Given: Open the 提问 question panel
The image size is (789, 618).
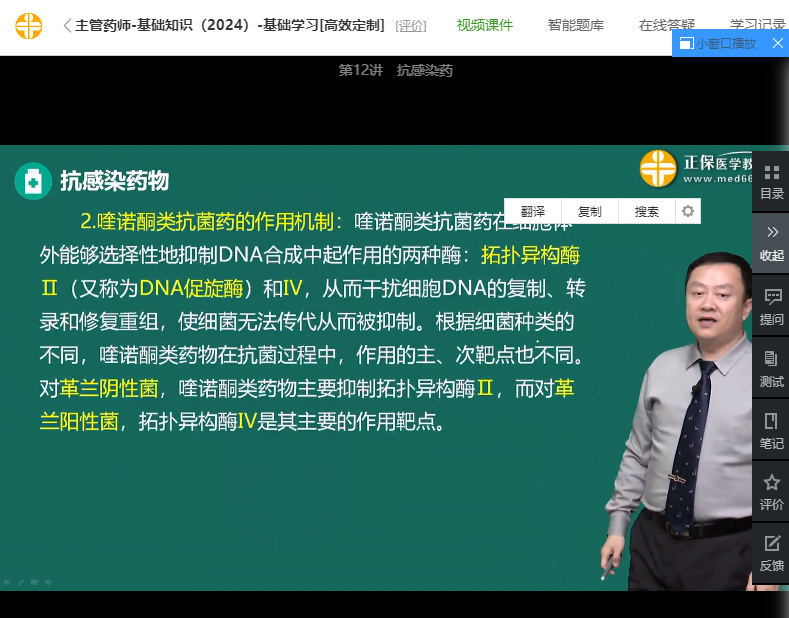Looking at the screenshot, I should (x=771, y=307).
